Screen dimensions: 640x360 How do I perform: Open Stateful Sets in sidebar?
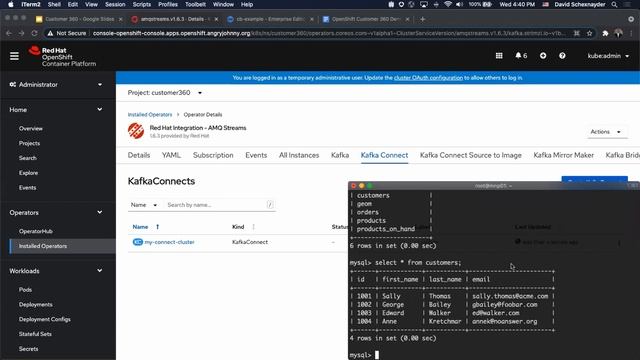[35, 334]
